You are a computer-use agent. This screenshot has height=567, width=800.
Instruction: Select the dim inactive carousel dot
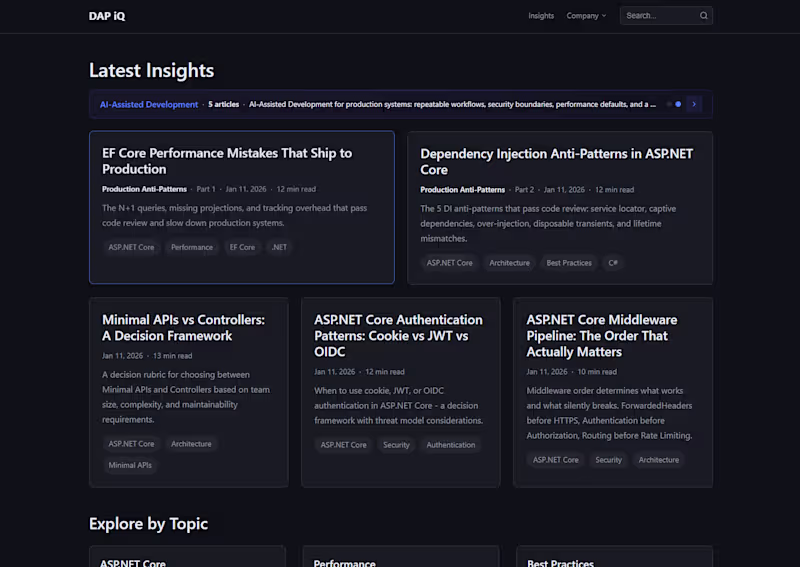[x=668, y=104]
